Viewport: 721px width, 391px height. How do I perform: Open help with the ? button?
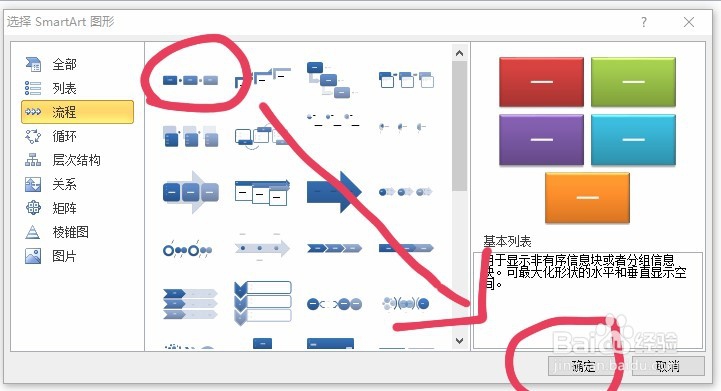pos(644,22)
